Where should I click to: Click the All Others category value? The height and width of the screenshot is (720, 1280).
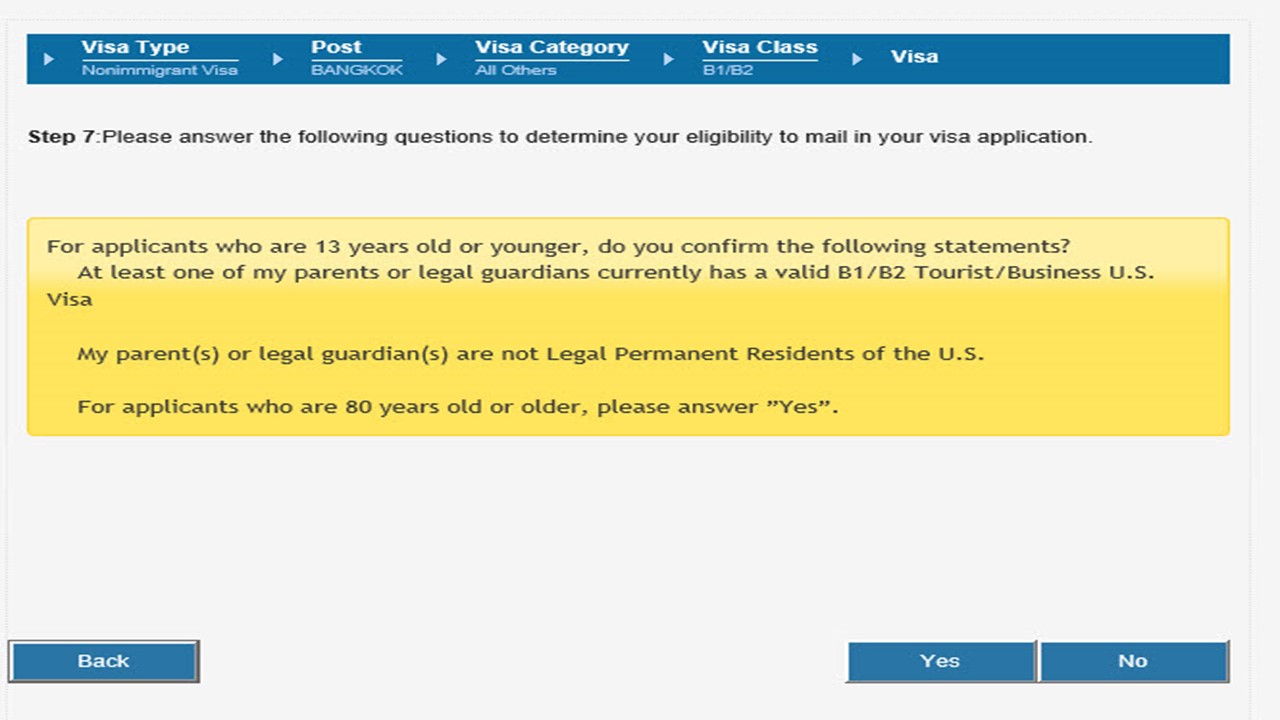pos(515,71)
